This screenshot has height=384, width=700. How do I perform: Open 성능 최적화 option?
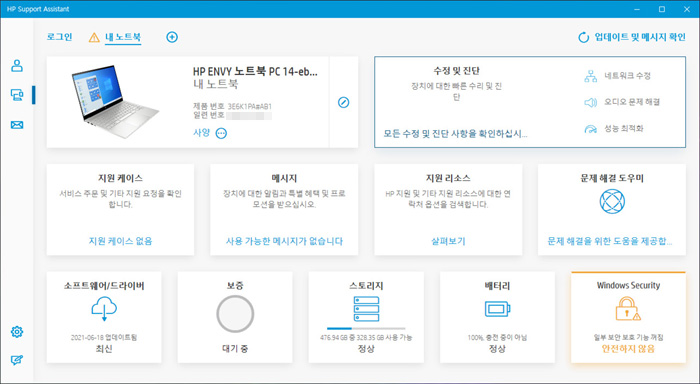click(624, 129)
